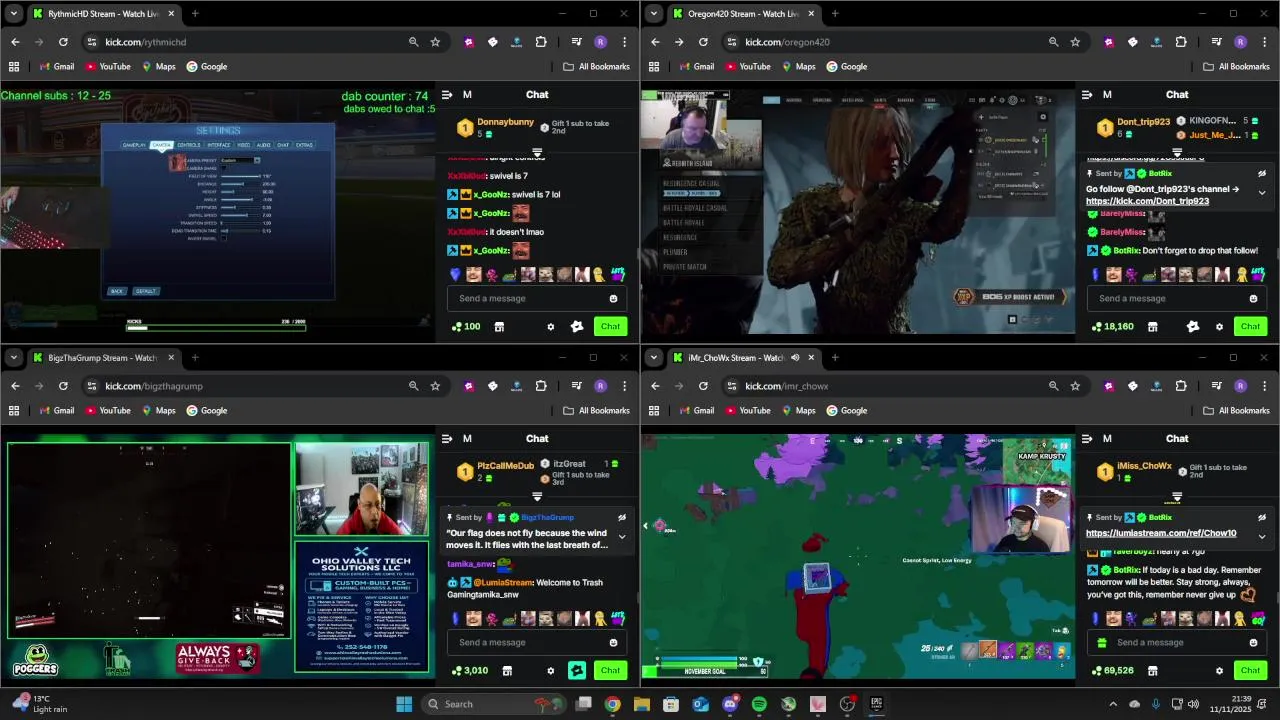Toggle M chat mode in Oregon420 chat header
The height and width of the screenshot is (720, 1280).
coord(1107,95)
